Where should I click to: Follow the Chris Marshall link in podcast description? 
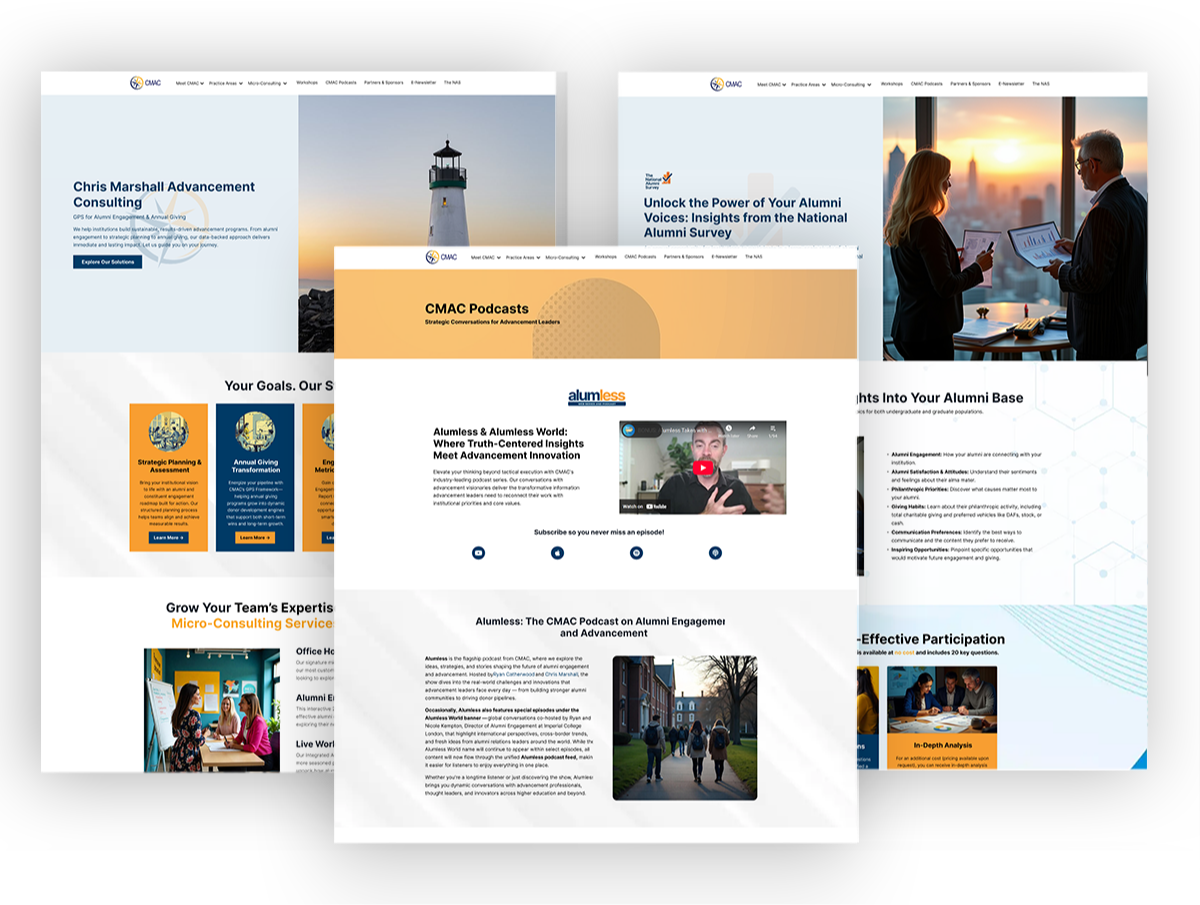tap(562, 675)
